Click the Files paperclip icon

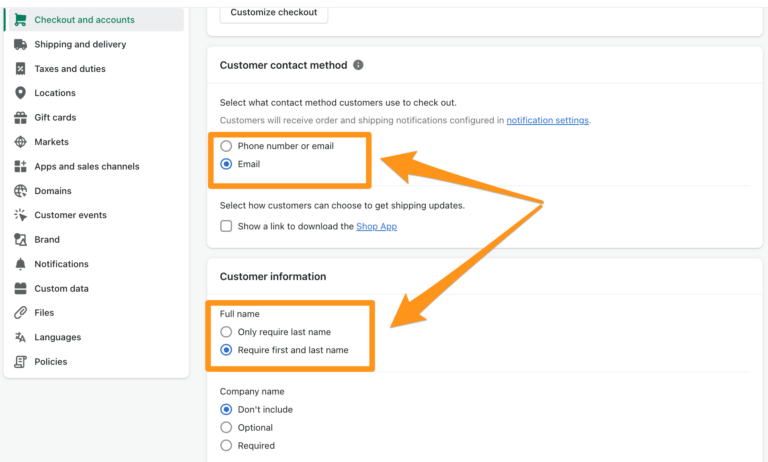click(x=20, y=312)
